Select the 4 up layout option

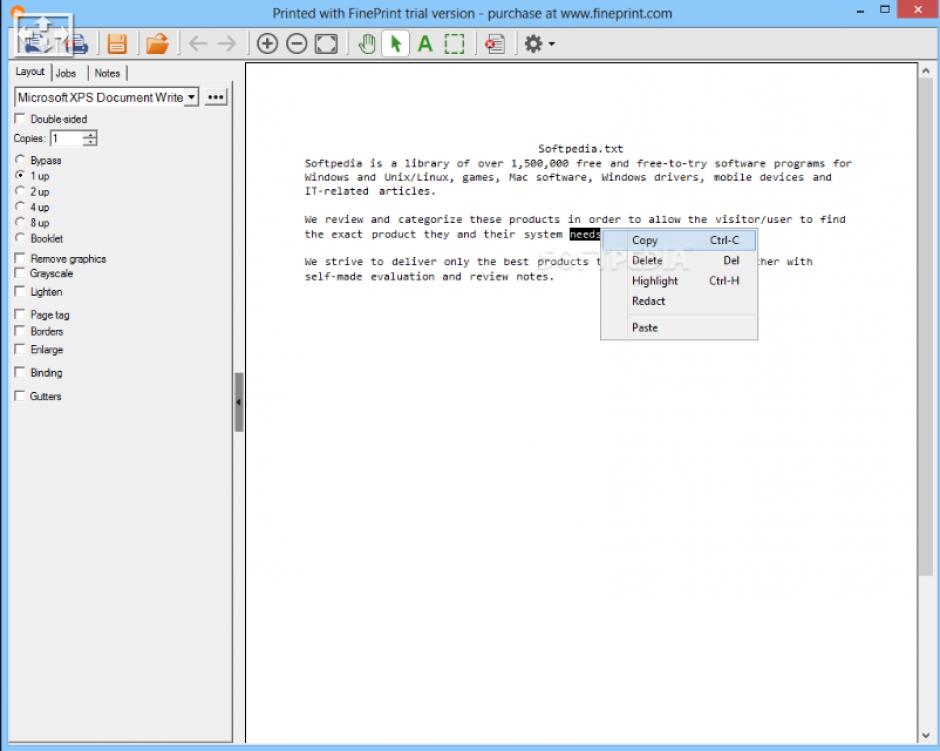(x=20, y=207)
